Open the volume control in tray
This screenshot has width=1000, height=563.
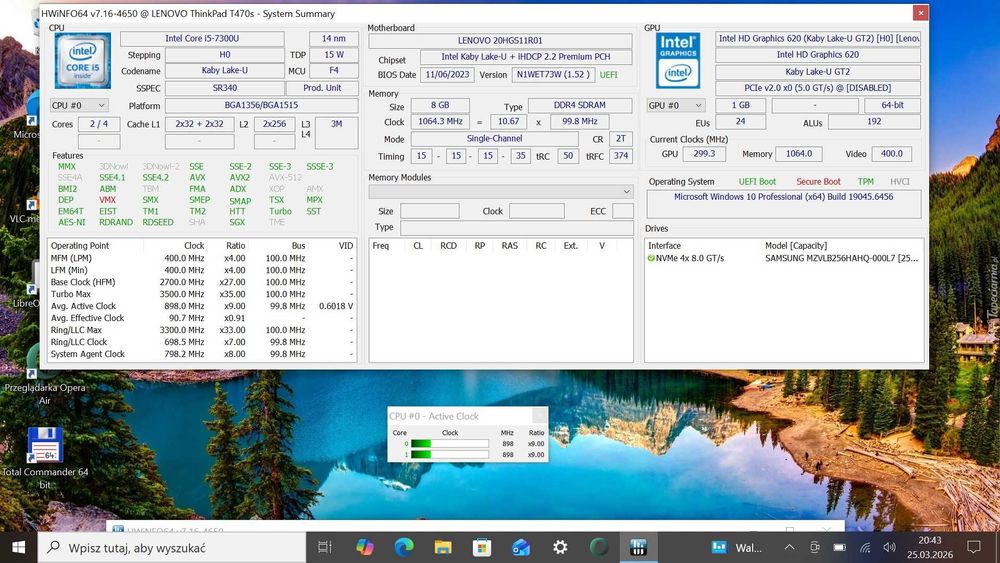[890, 547]
